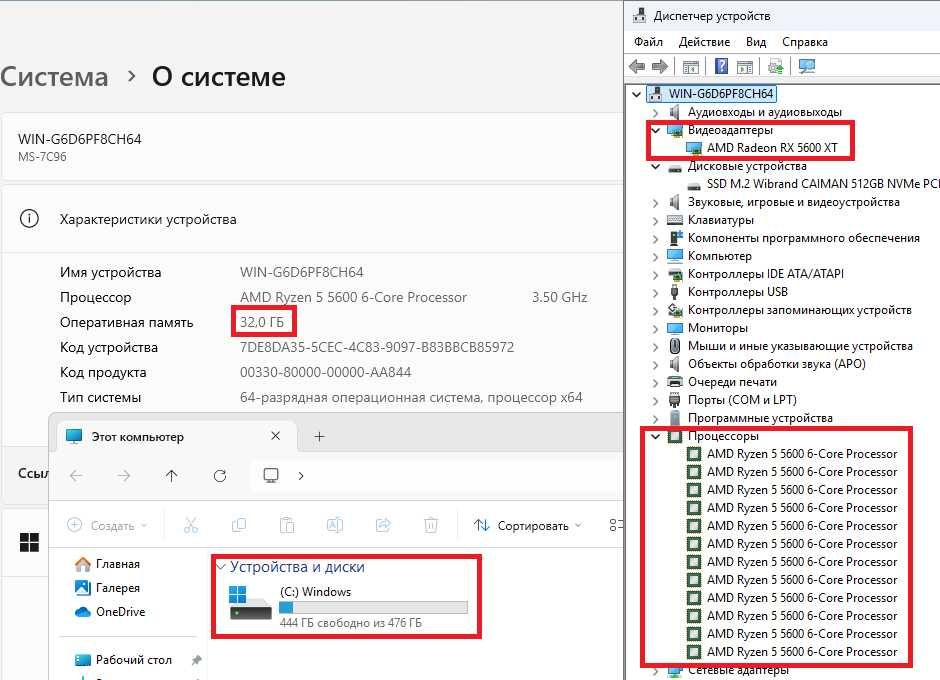
Task: Click the Очереди печати printer icon
Action: pyautogui.click(x=675, y=382)
